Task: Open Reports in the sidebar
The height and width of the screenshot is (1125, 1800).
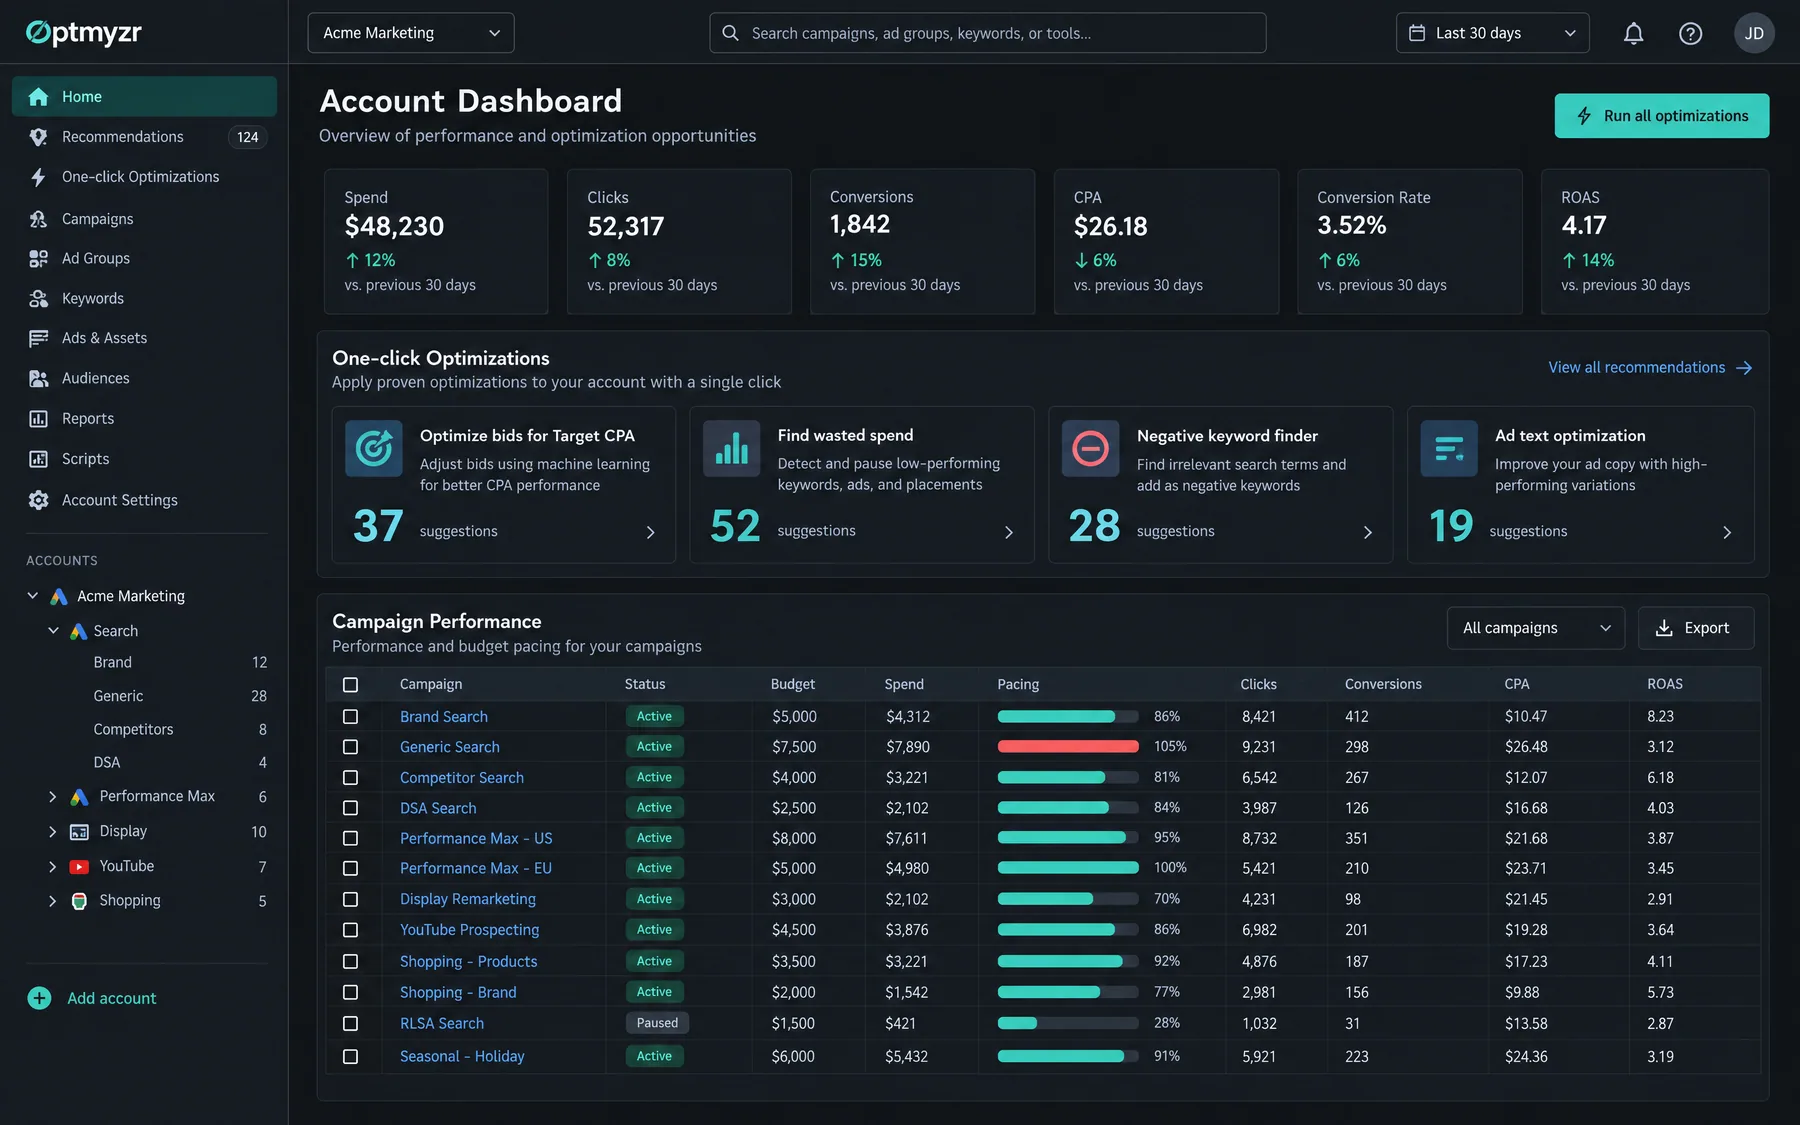Action: click(144, 419)
